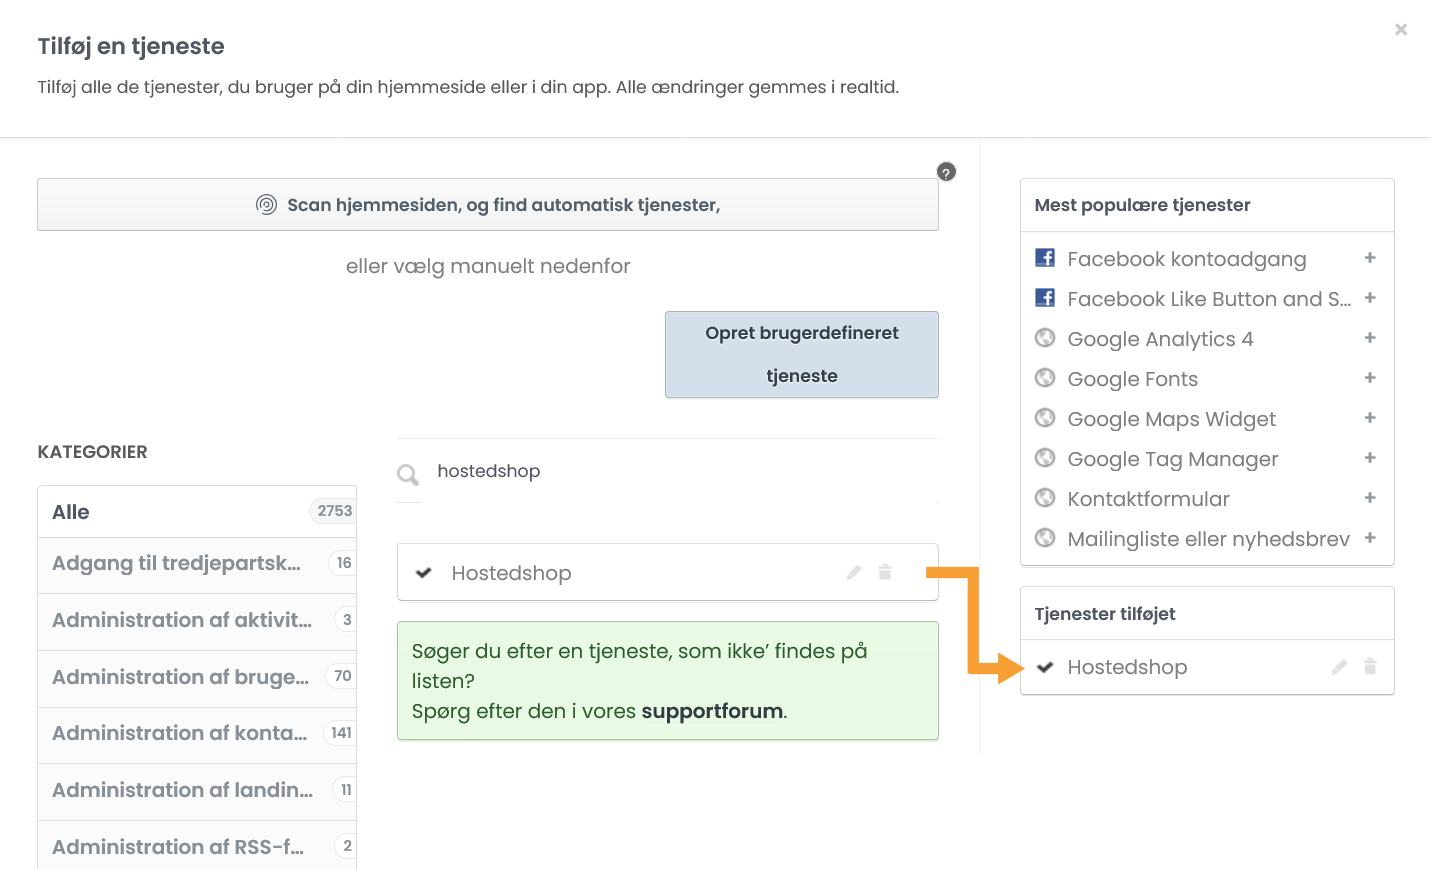Click pencil icon in Tjenester tilføjet panel
Image resolution: width=1432 pixels, height=869 pixels.
click(1339, 667)
